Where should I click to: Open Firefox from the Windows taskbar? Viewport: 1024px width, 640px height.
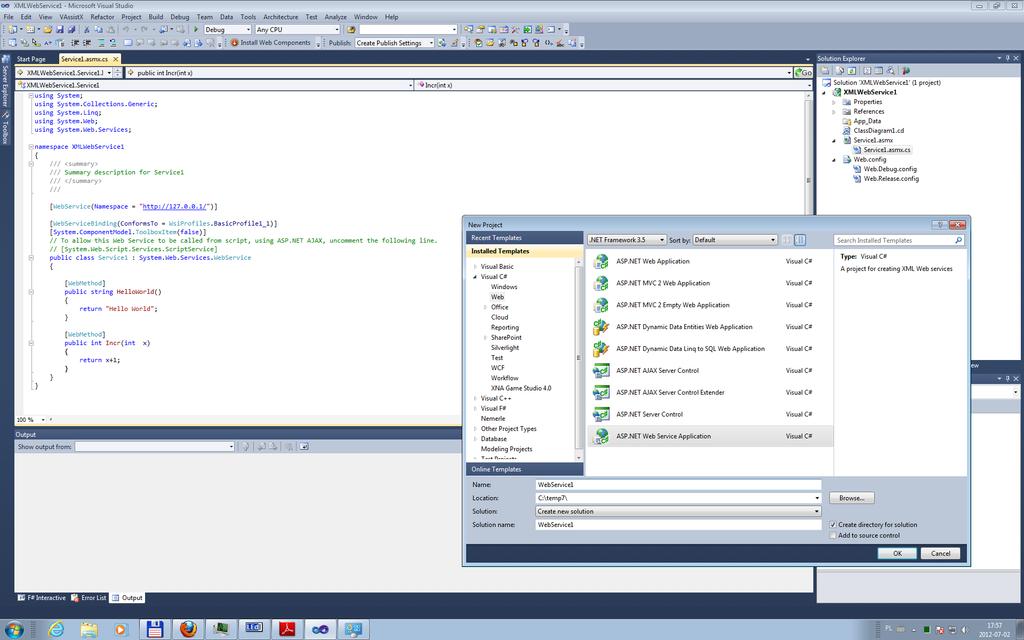(188, 629)
